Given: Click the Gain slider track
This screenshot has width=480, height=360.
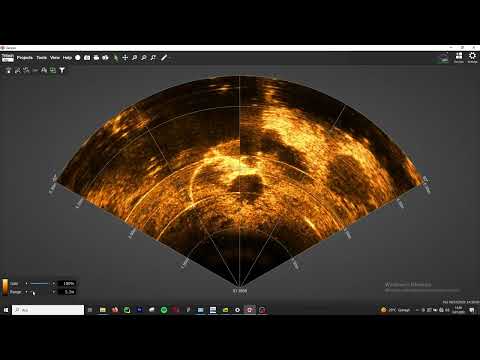Looking at the screenshot, I should tap(40, 284).
